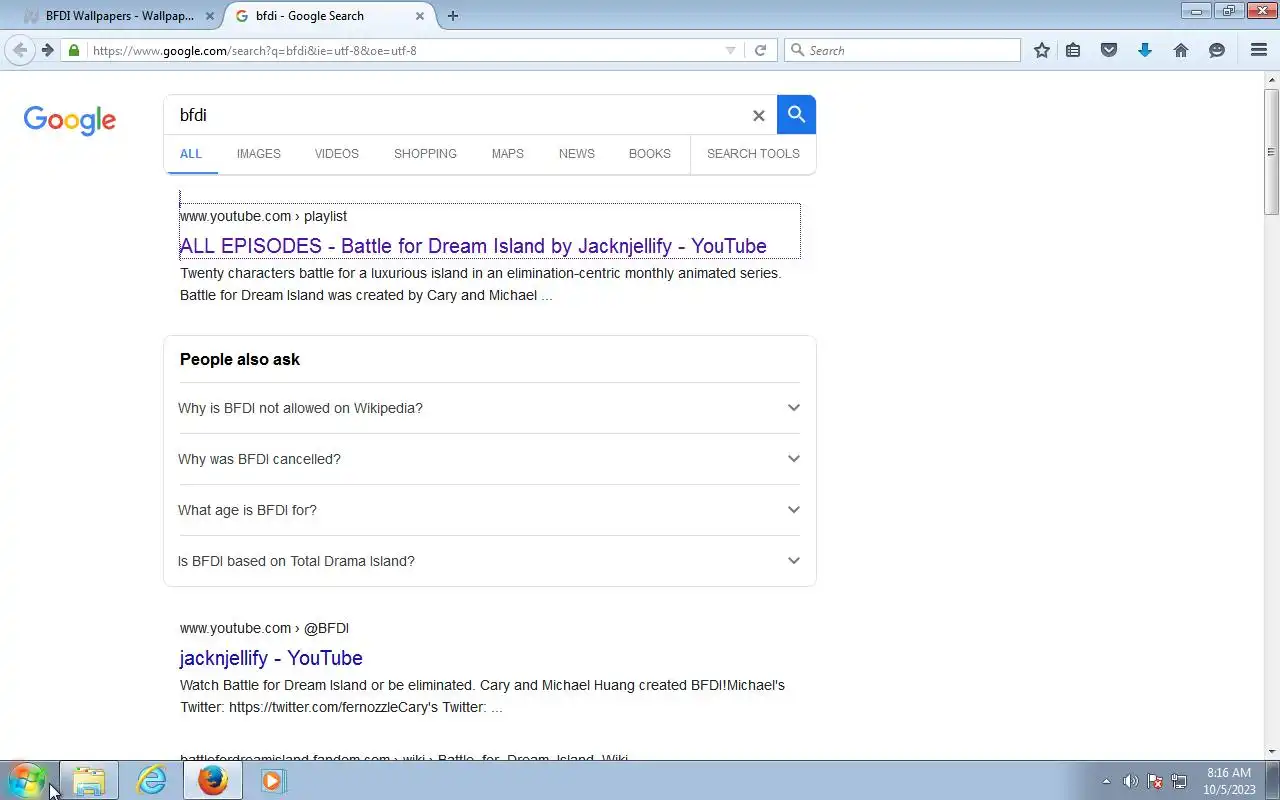This screenshot has width=1280, height=800.
Task: Switch to the BOOKS search tab
Action: (x=650, y=154)
